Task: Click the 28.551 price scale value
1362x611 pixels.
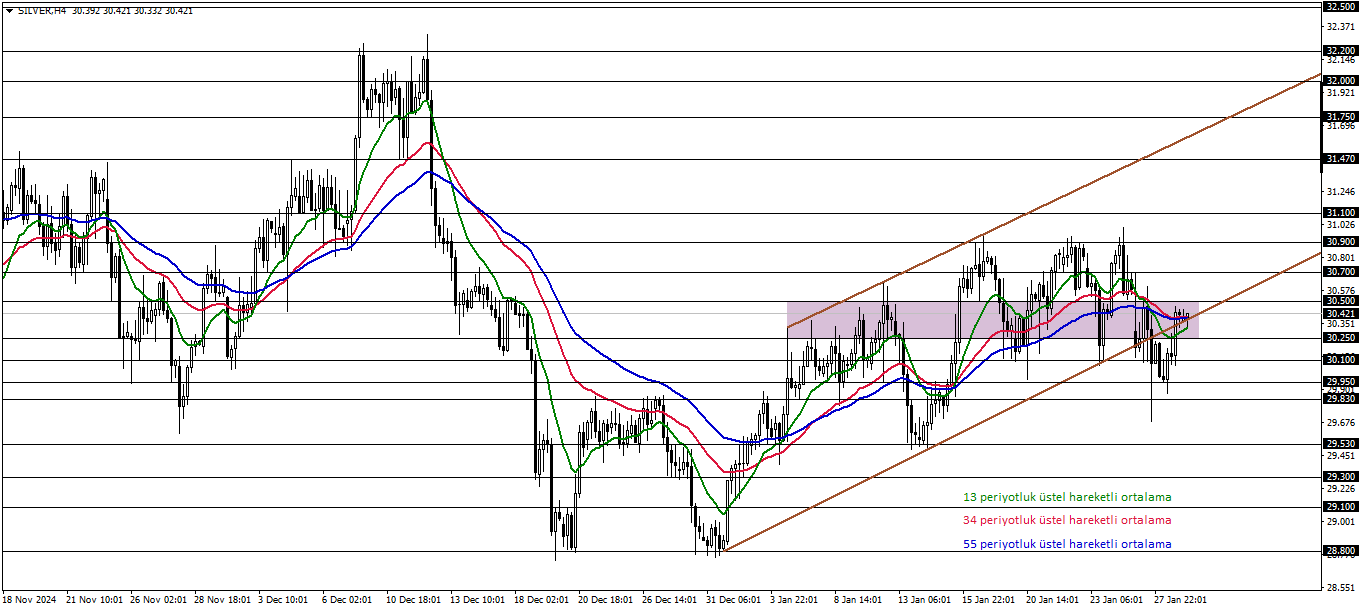Action: point(1341,588)
